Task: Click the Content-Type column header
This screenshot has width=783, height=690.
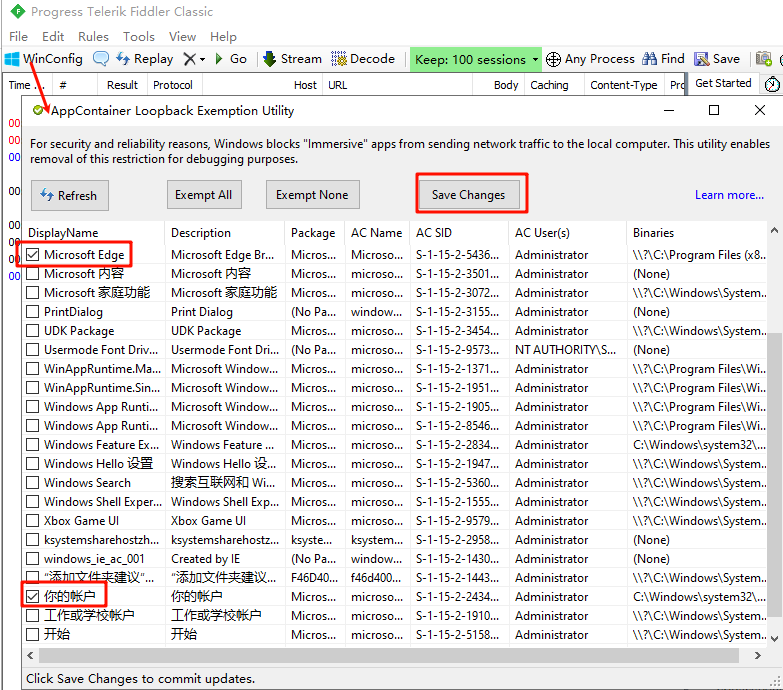Action: tap(624, 85)
